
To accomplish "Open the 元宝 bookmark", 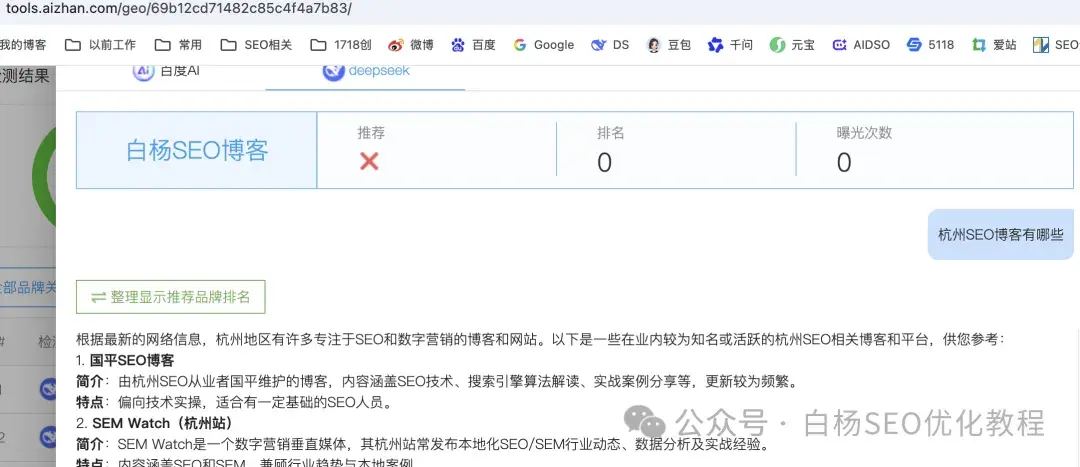I will 792,45.
